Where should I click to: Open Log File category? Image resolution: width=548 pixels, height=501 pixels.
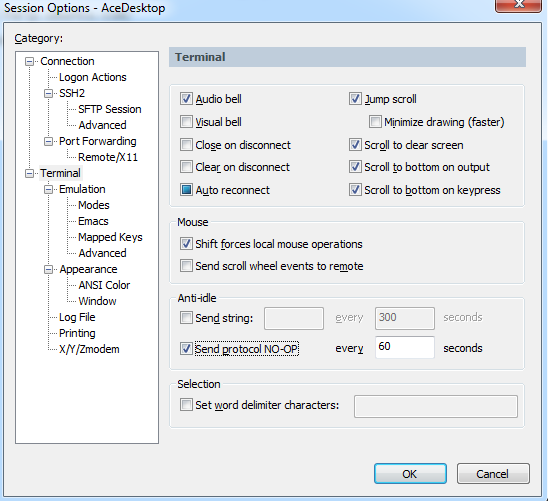coord(77,317)
